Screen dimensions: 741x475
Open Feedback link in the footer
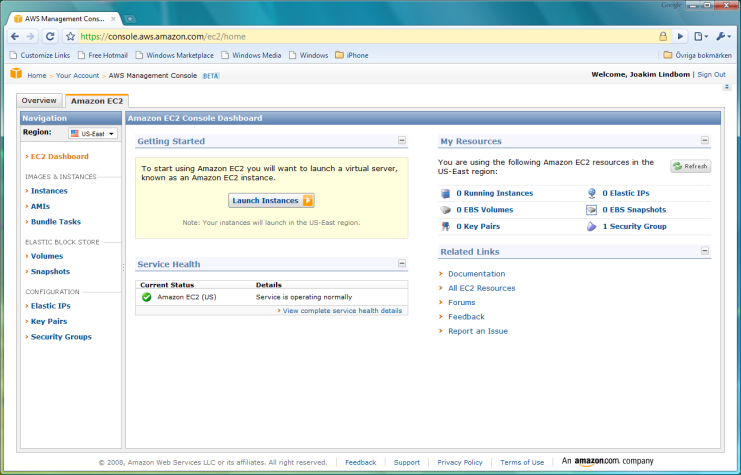point(361,462)
